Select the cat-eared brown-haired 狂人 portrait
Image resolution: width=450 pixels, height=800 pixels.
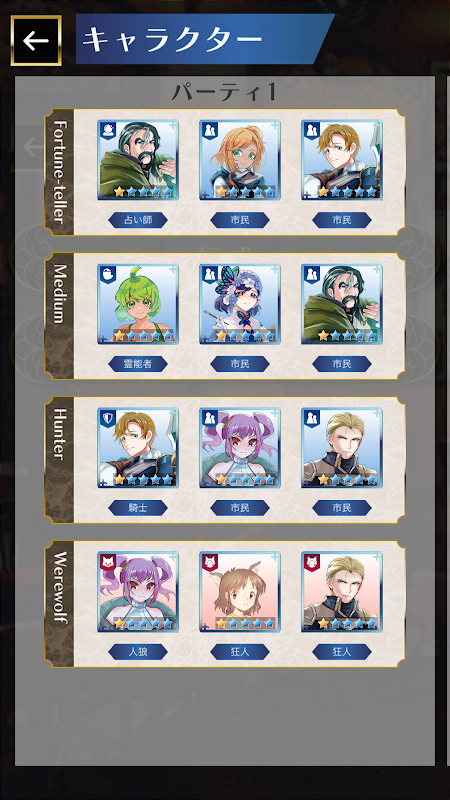240,592
